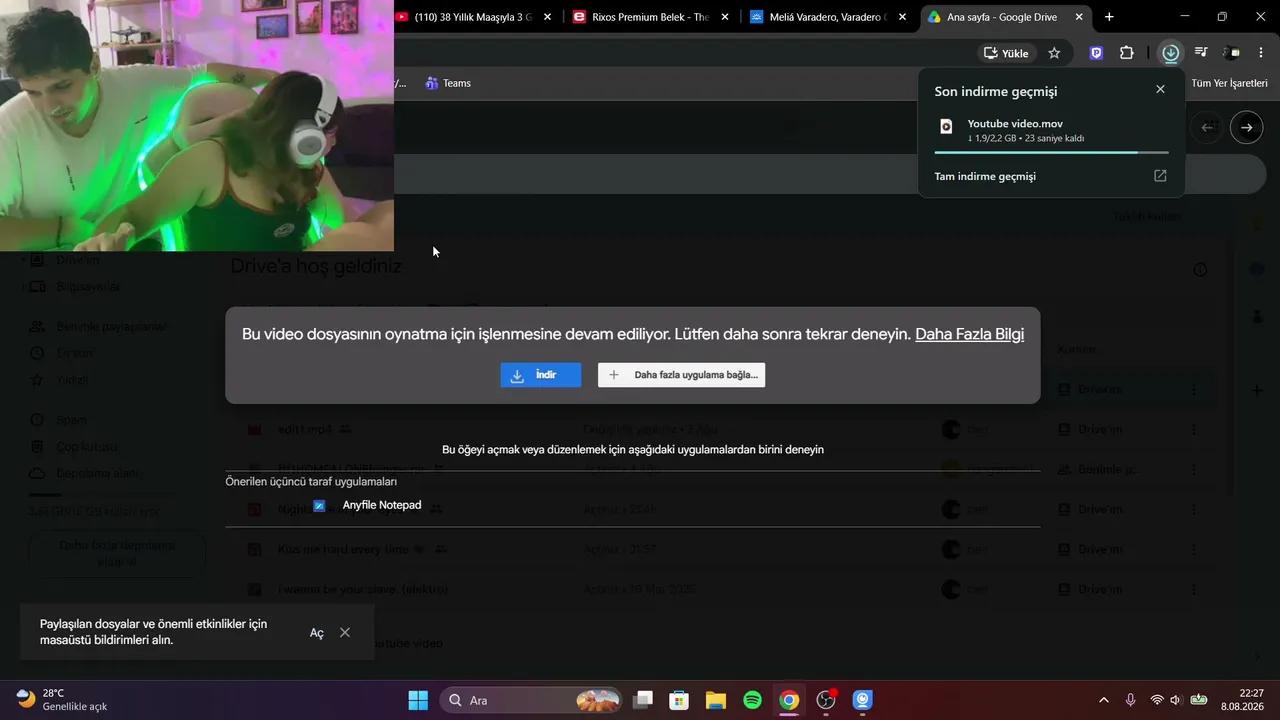Select the Kiss me hard every time file
1280x720 pixels.
coord(722,549)
